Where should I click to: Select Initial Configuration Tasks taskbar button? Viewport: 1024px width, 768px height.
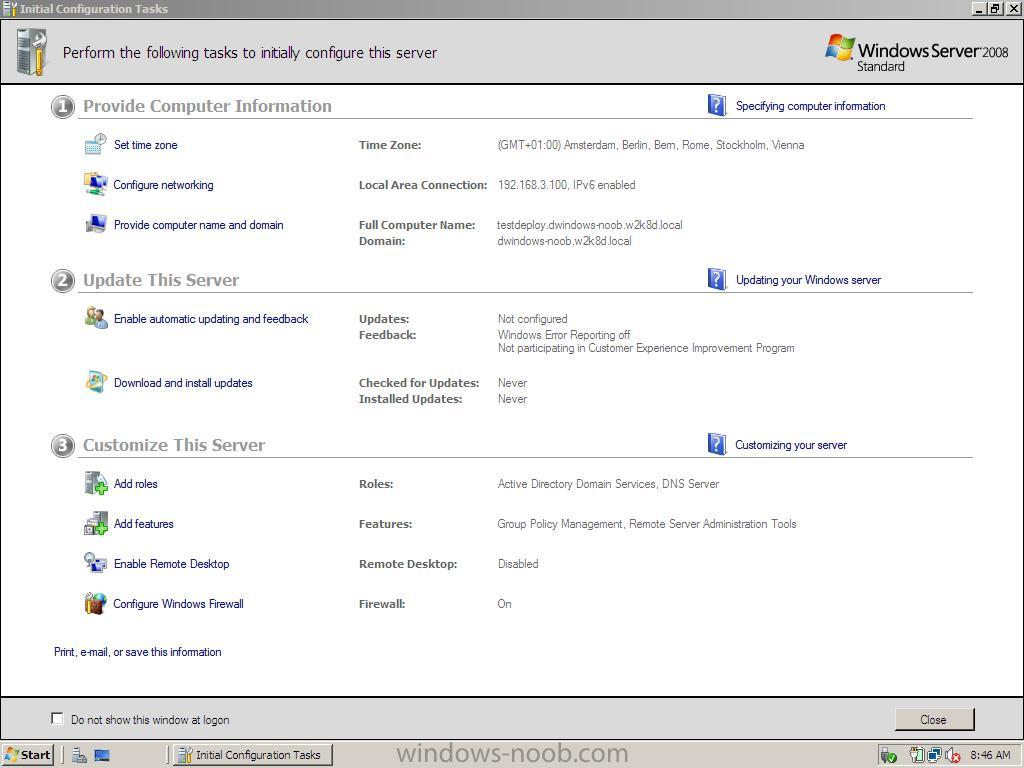[x=253, y=755]
